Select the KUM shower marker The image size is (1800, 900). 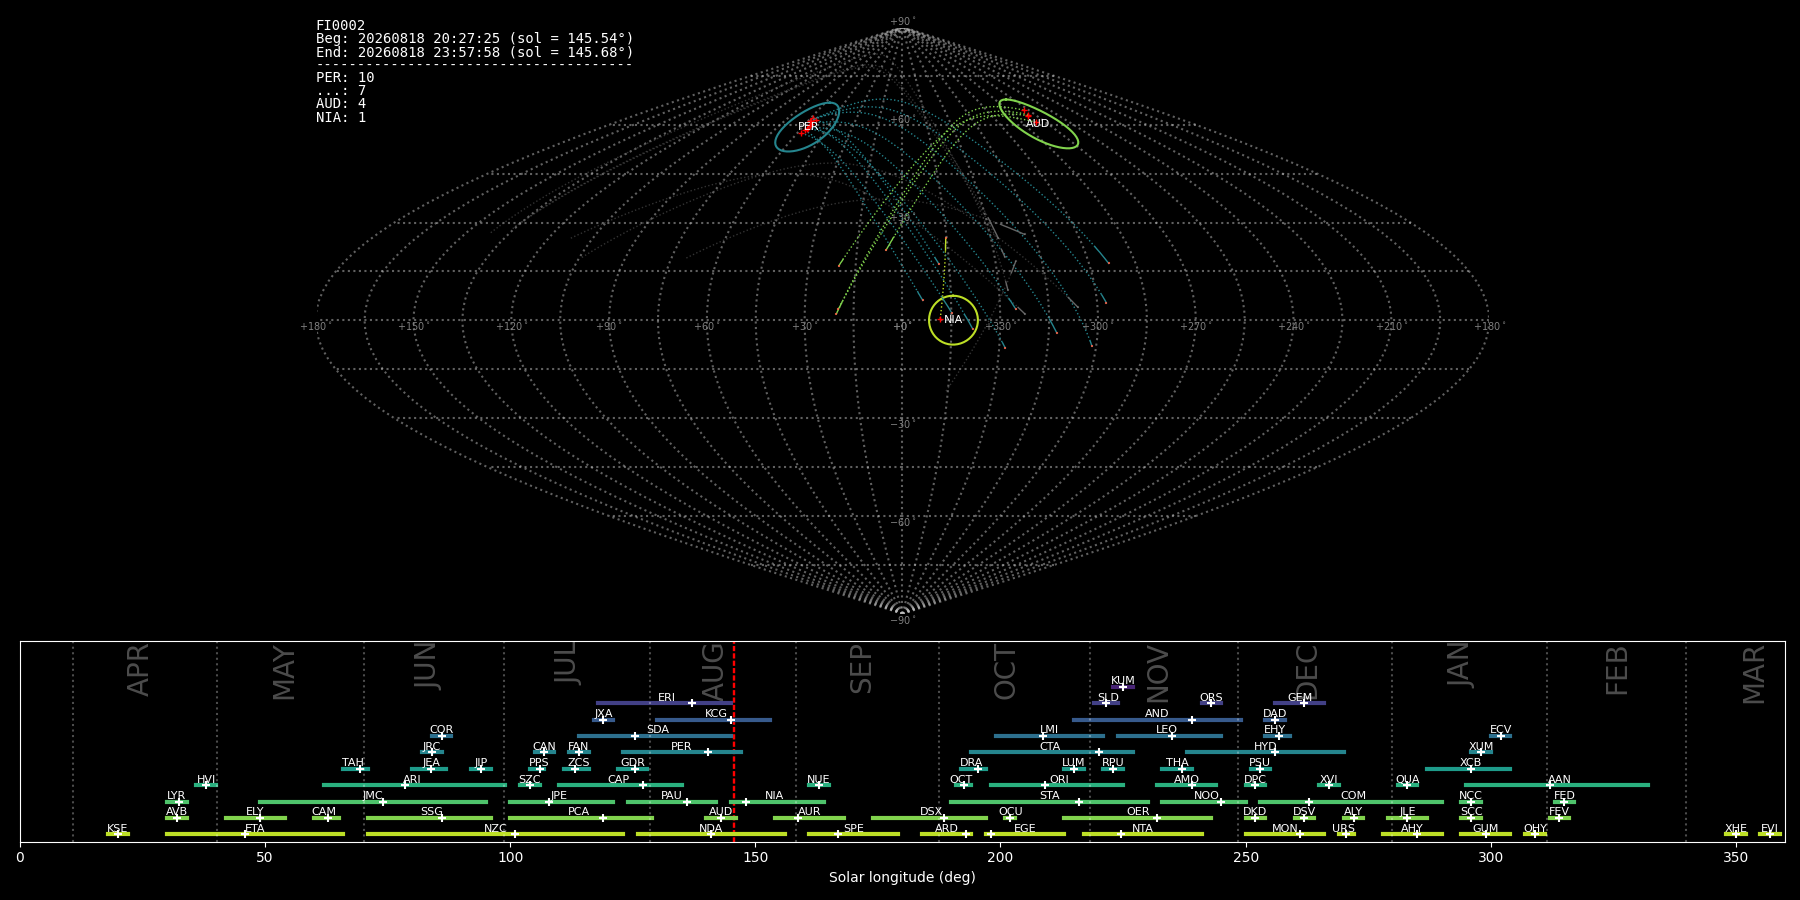1122,687
